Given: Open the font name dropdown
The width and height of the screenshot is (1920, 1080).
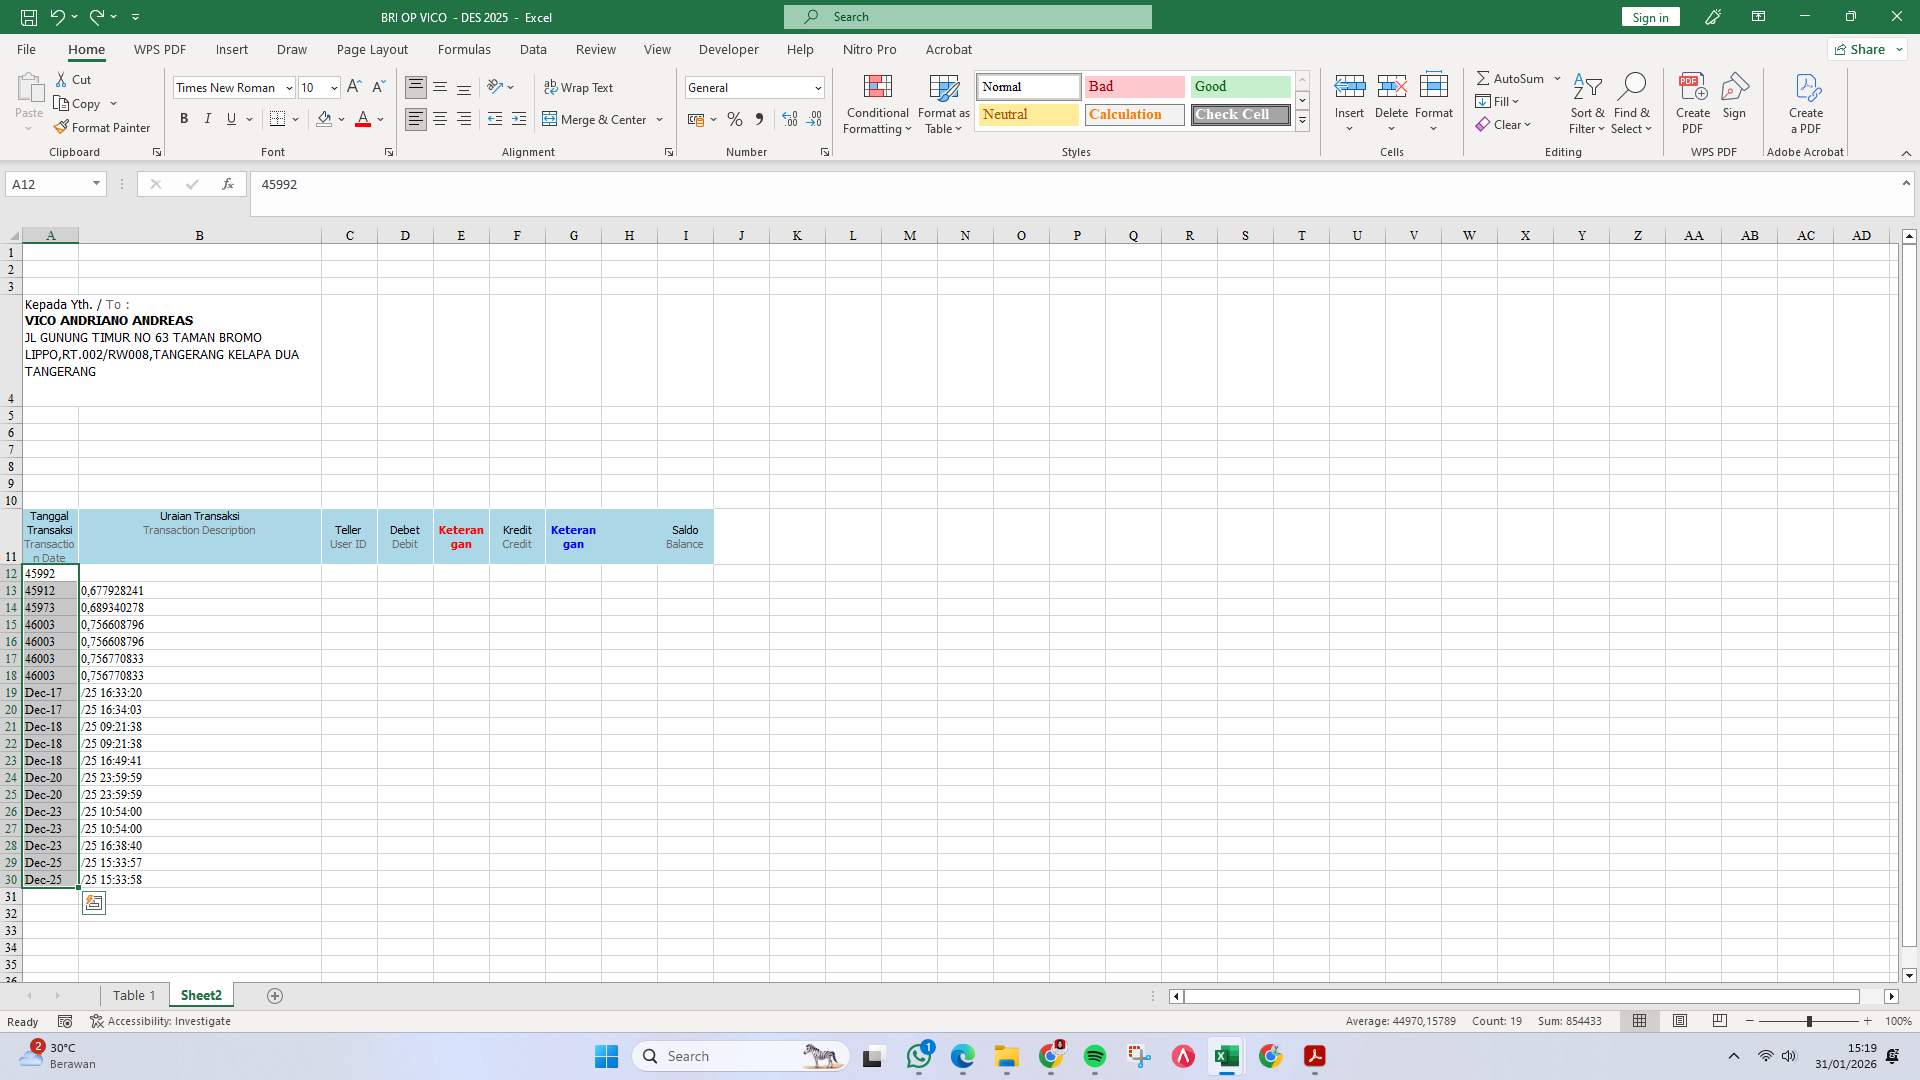Looking at the screenshot, I should coord(288,87).
